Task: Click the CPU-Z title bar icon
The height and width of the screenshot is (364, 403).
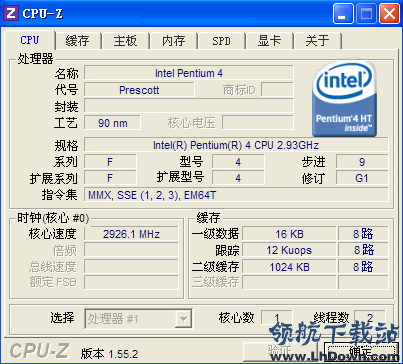Action: [x=11, y=13]
